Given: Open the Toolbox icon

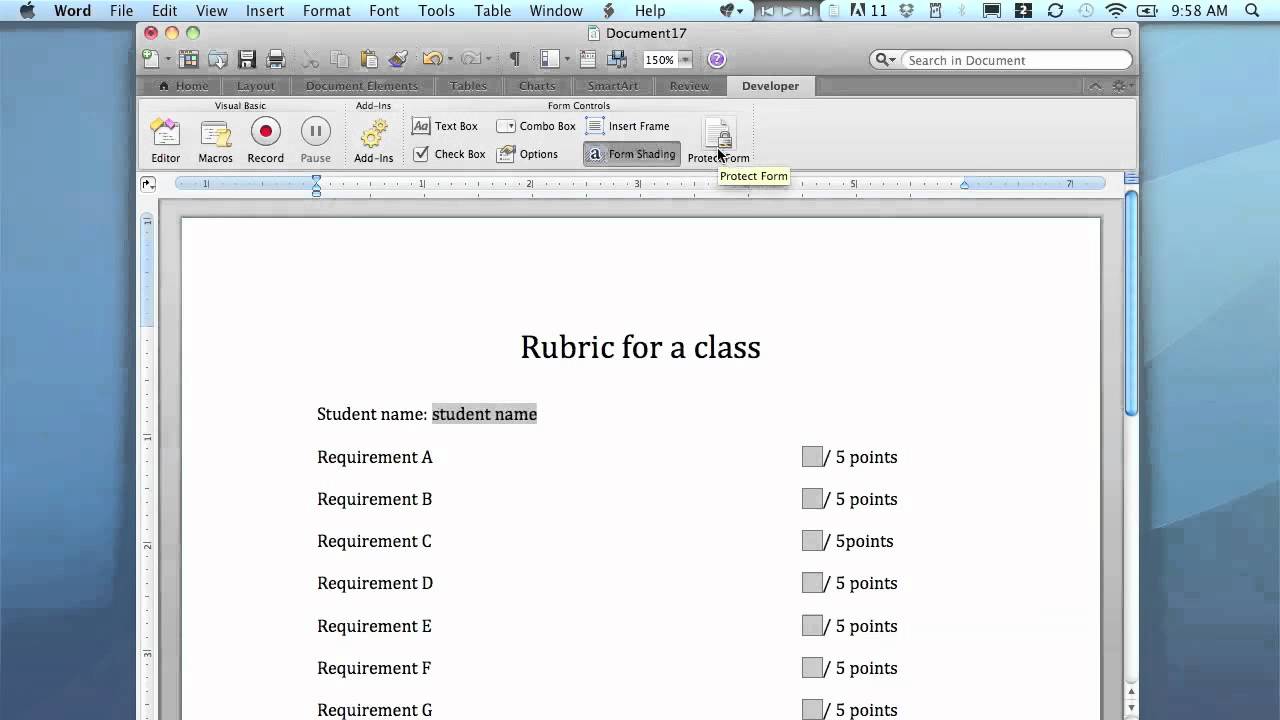Looking at the screenshot, I should pyautogui.click(x=588, y=59).
